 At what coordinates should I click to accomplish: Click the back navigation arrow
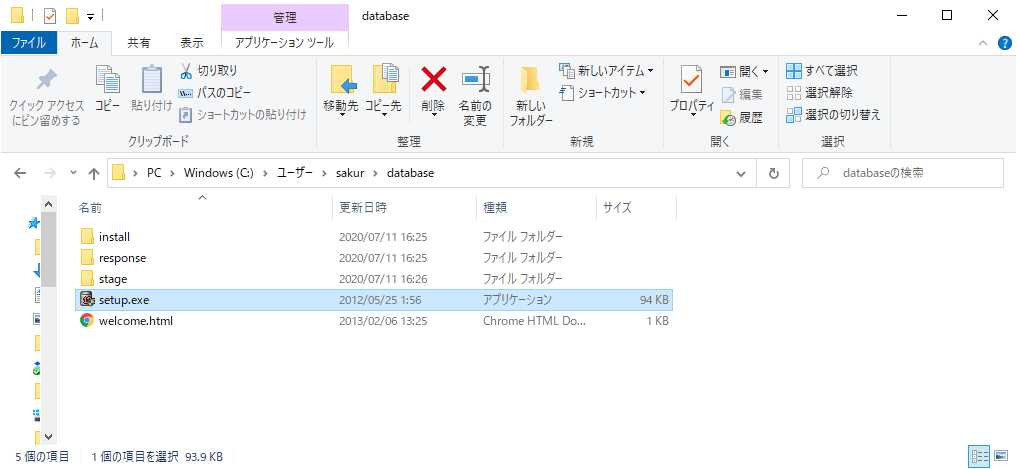[x=20, y=174]
